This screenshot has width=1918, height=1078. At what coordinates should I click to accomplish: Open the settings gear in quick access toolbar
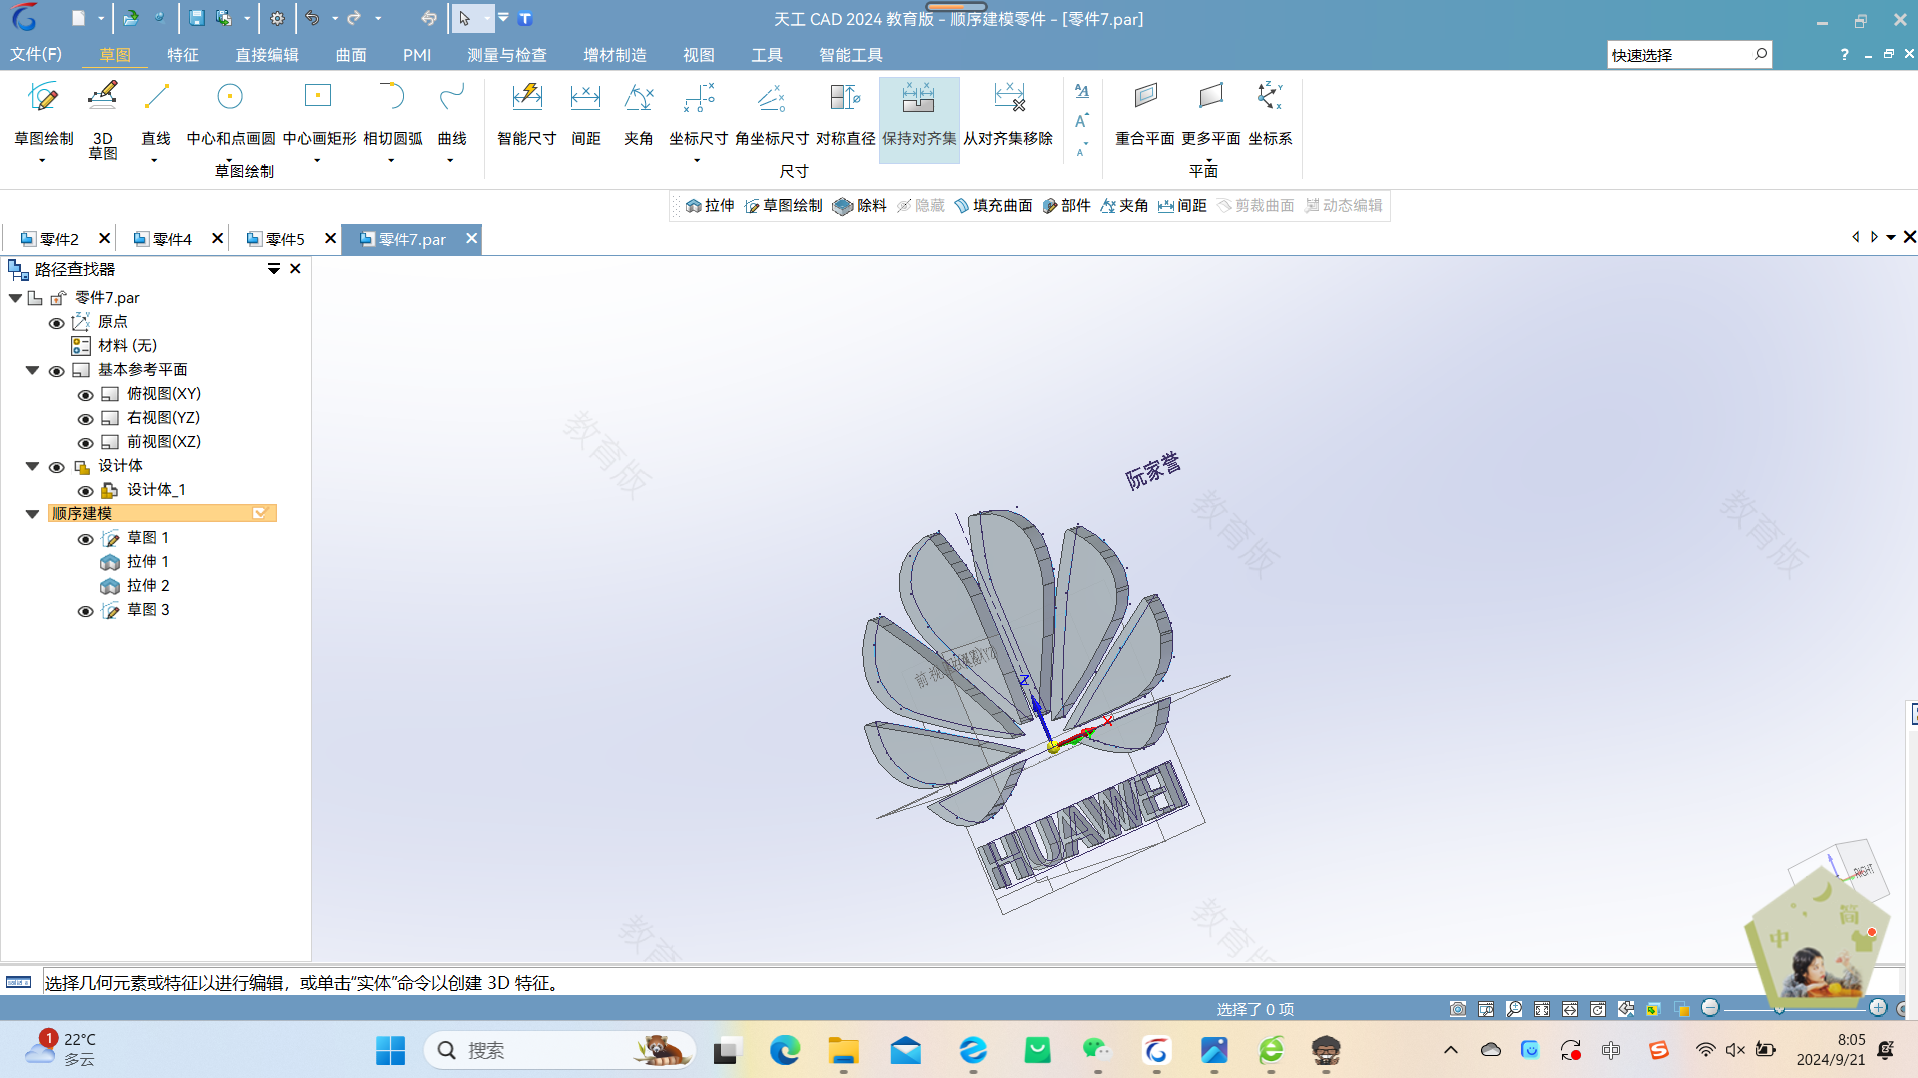point(277,18)
